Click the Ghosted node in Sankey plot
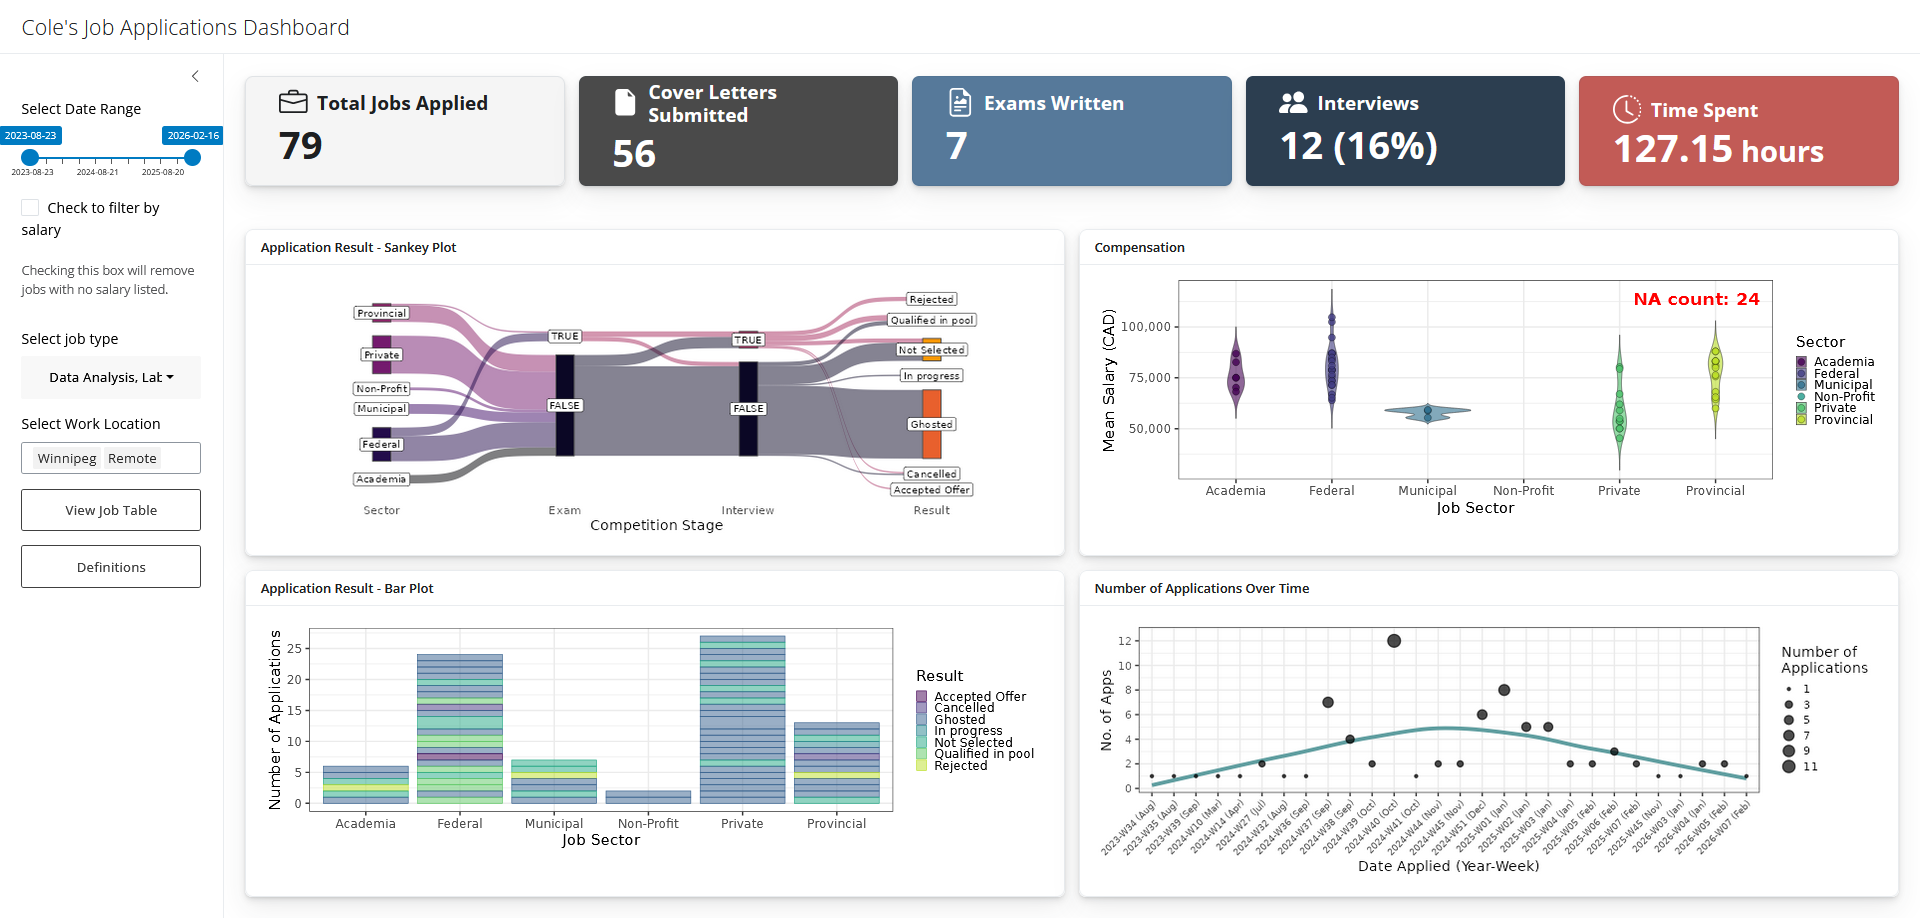This screenshot has height=918, width=1920. click(931, 424)
